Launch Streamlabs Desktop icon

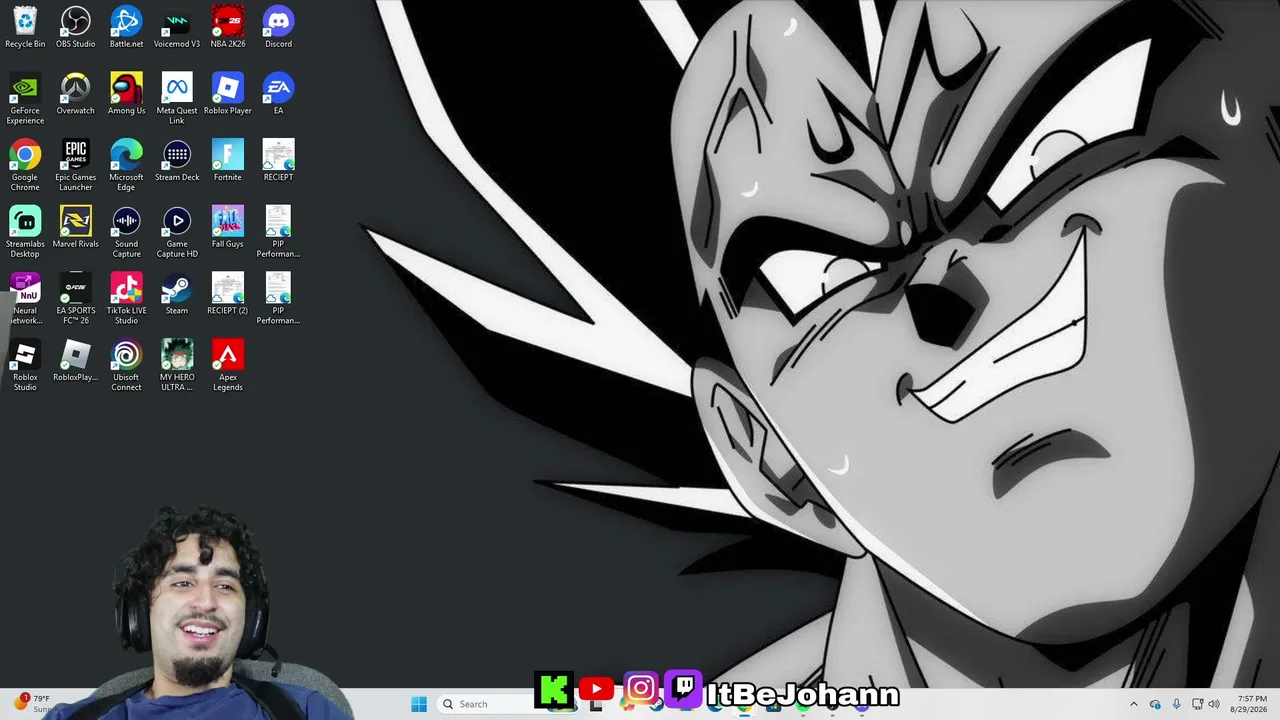25,232
